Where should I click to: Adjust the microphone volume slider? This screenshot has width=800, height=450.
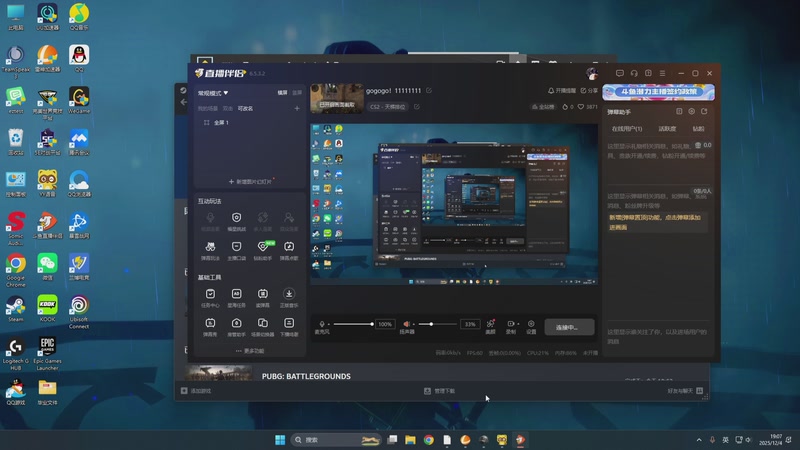(x=353, y=324)
